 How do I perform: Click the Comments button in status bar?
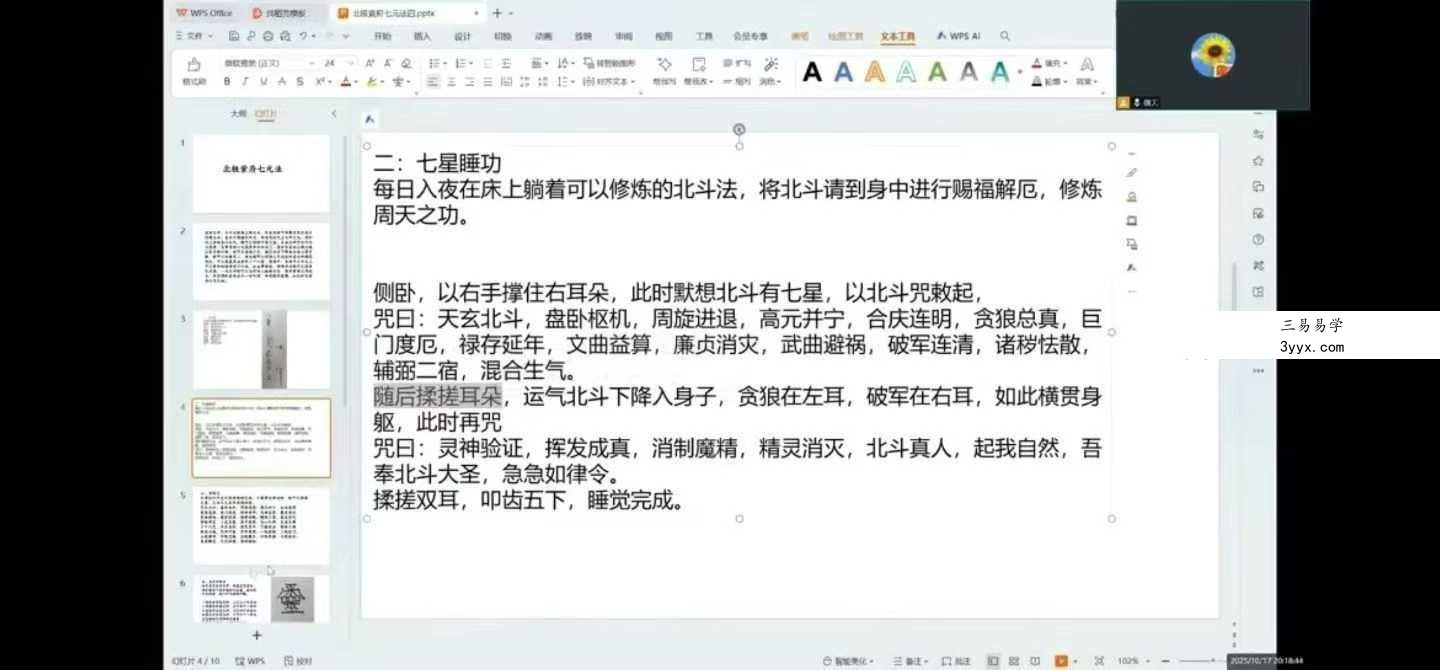point(956,661)
